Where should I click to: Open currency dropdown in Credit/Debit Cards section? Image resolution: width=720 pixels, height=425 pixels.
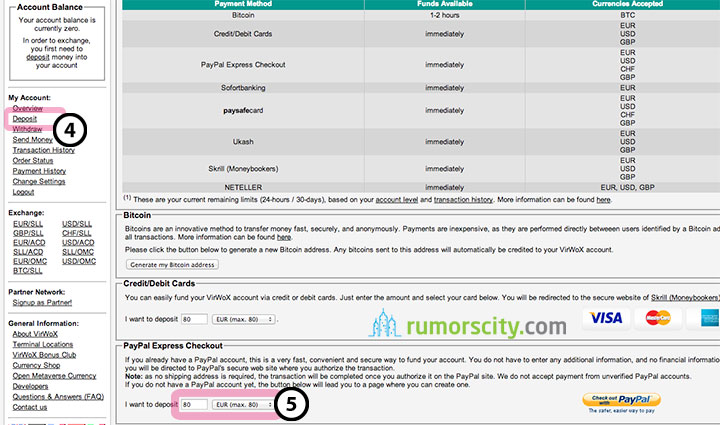tap(244, 319)
